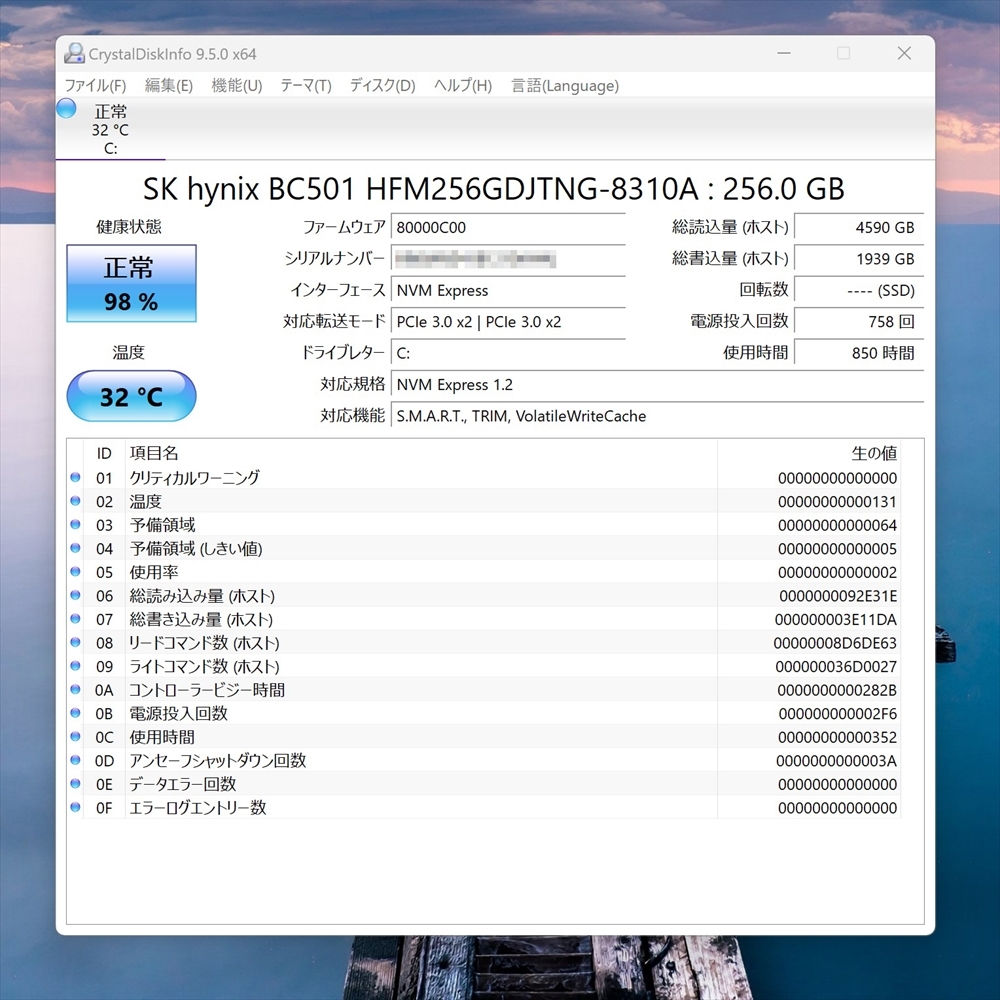Click the blue health status orb for drive C:

(x=66, y=108)
